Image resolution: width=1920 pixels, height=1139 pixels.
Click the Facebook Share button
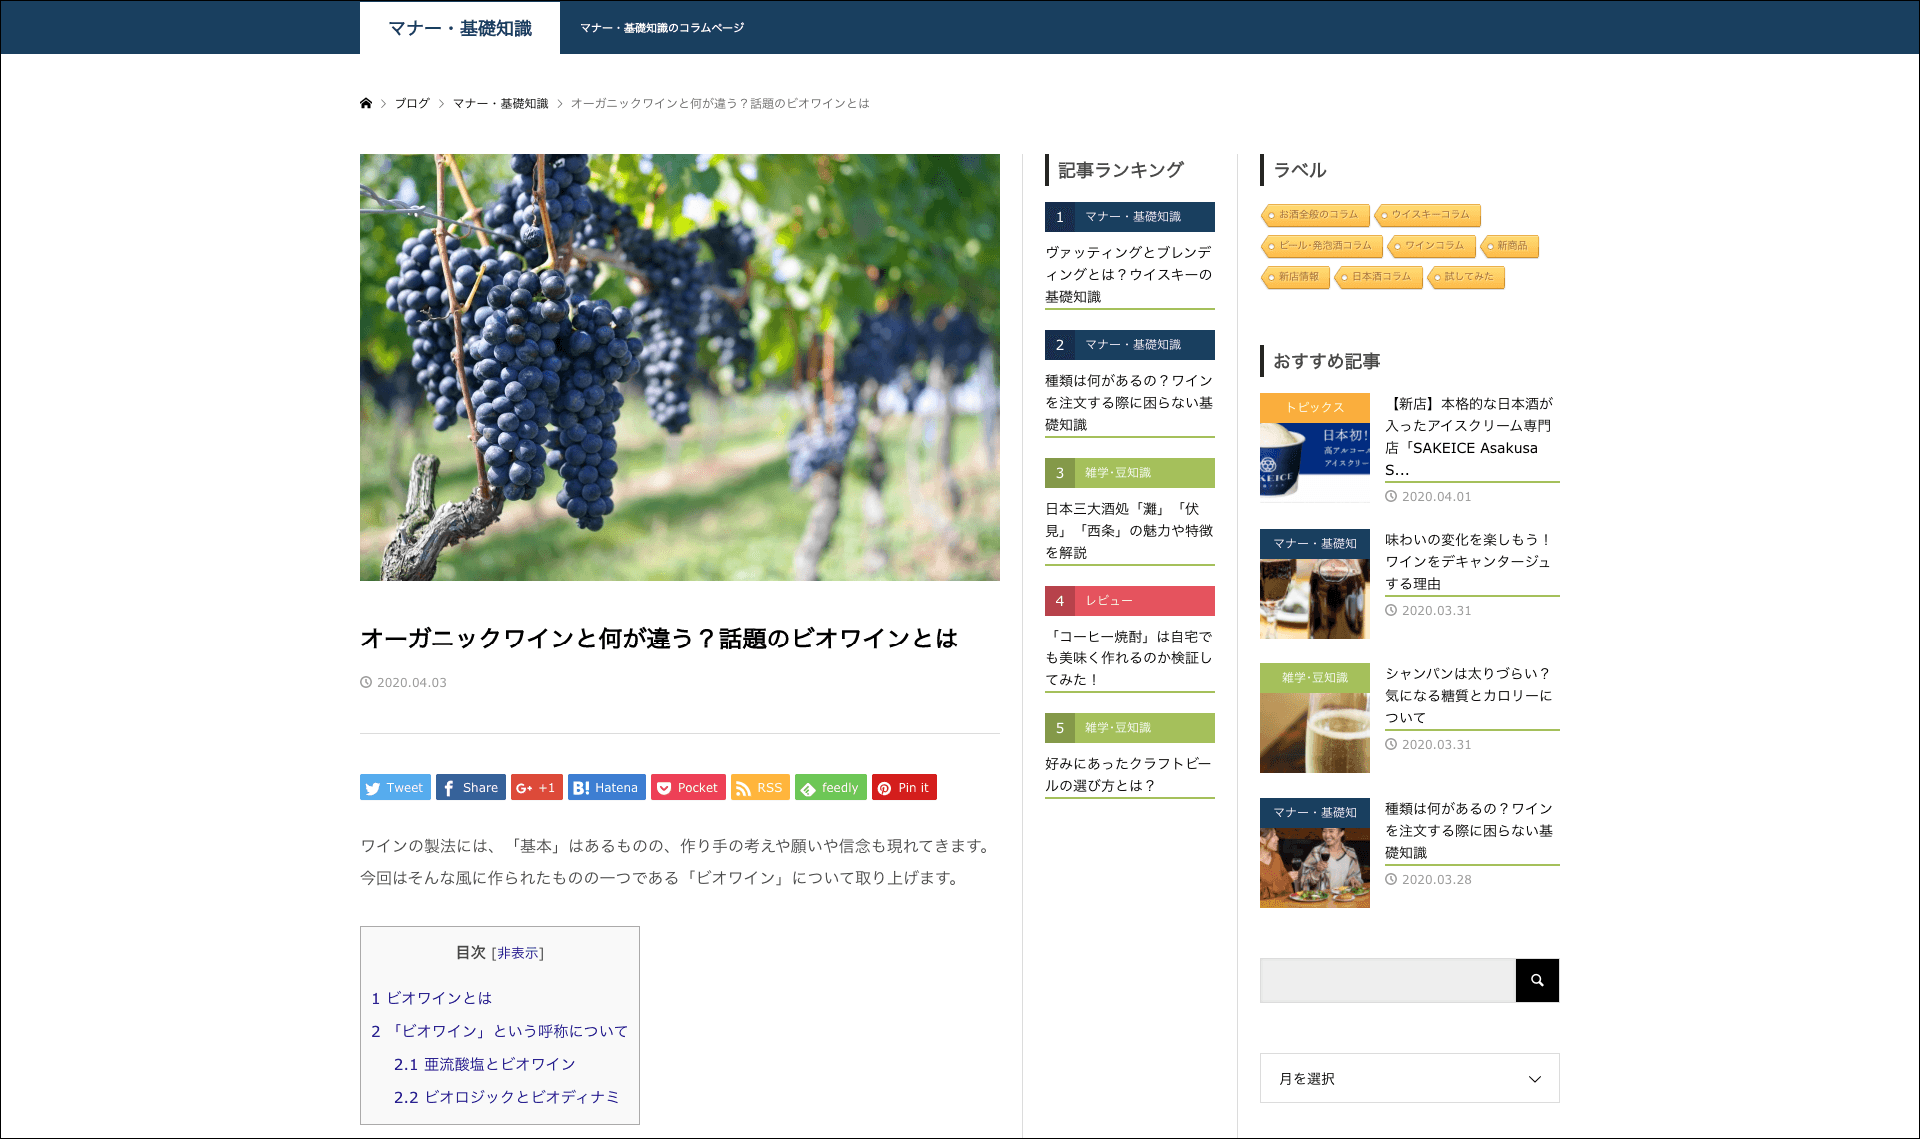click(470, 788)
